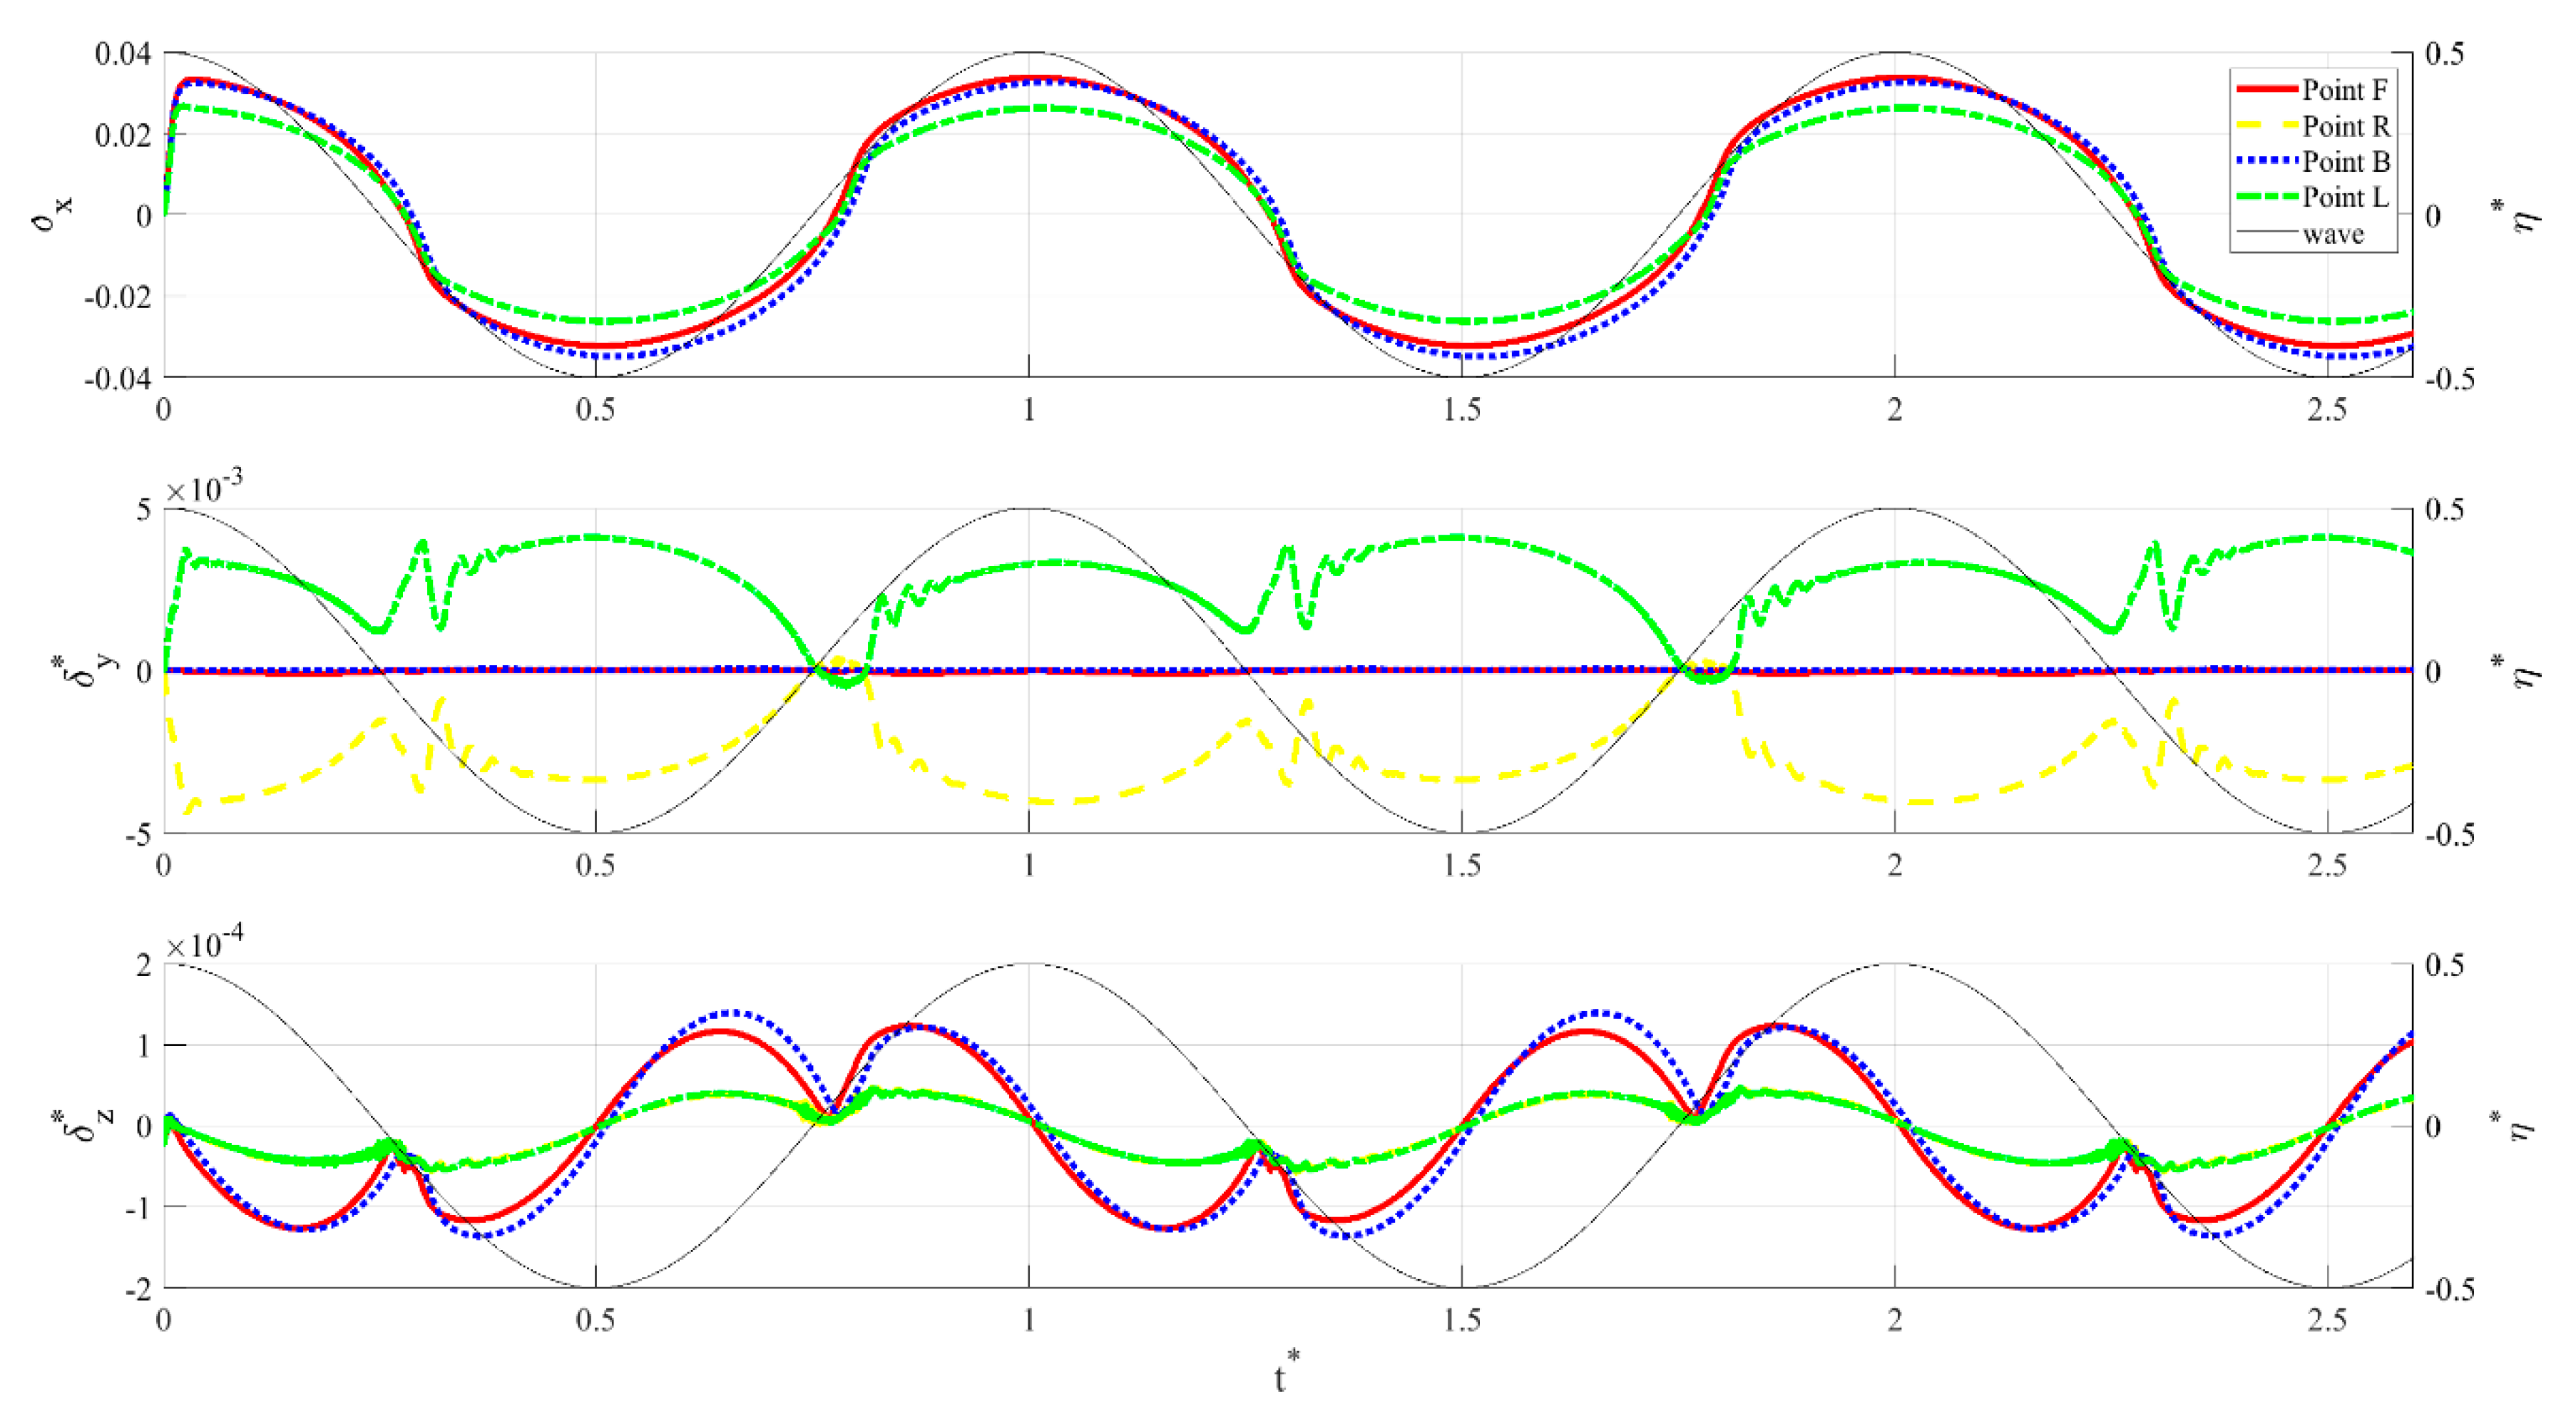The image size is (2576, 1426).
Task: Click the wave legend entry
Action: pos(2333,234)
